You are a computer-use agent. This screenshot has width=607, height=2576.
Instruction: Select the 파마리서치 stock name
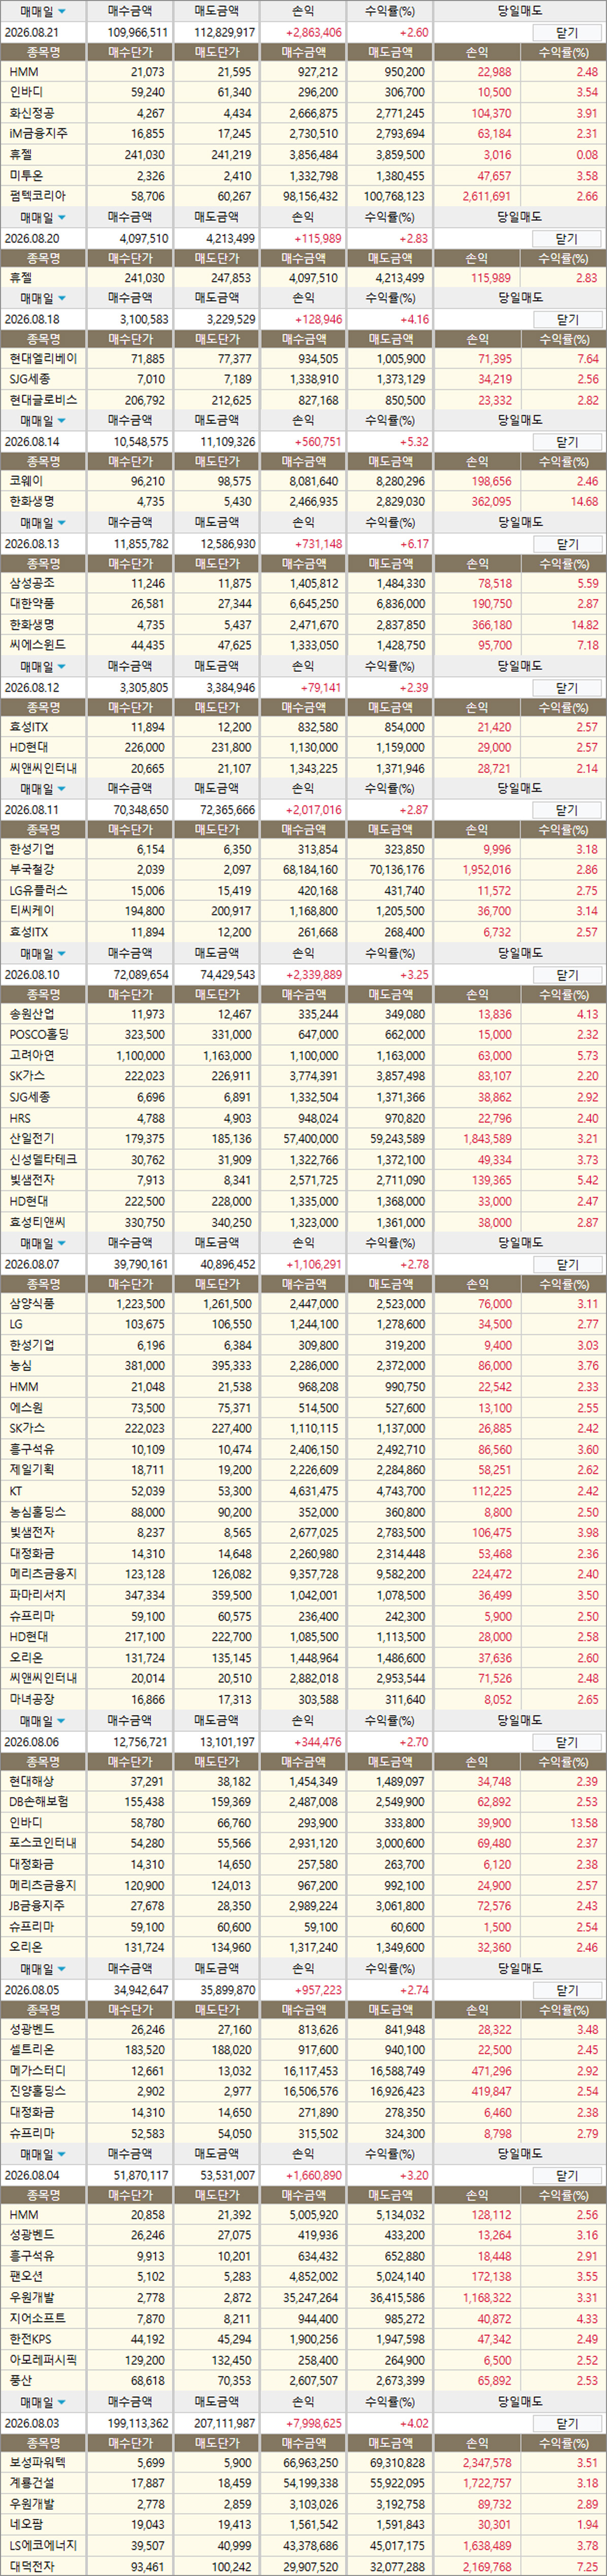[38, 1595]
